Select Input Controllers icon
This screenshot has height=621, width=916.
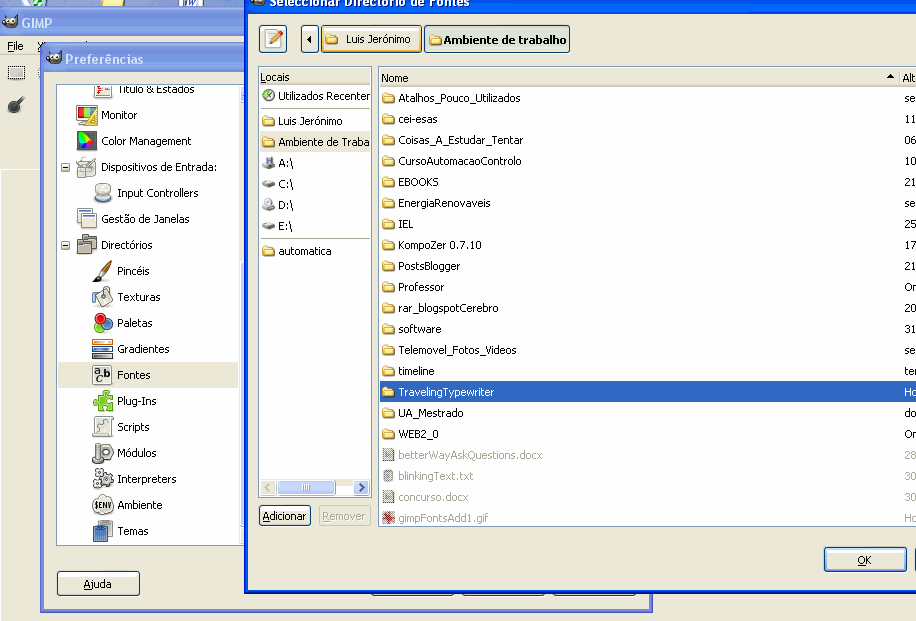103,193
